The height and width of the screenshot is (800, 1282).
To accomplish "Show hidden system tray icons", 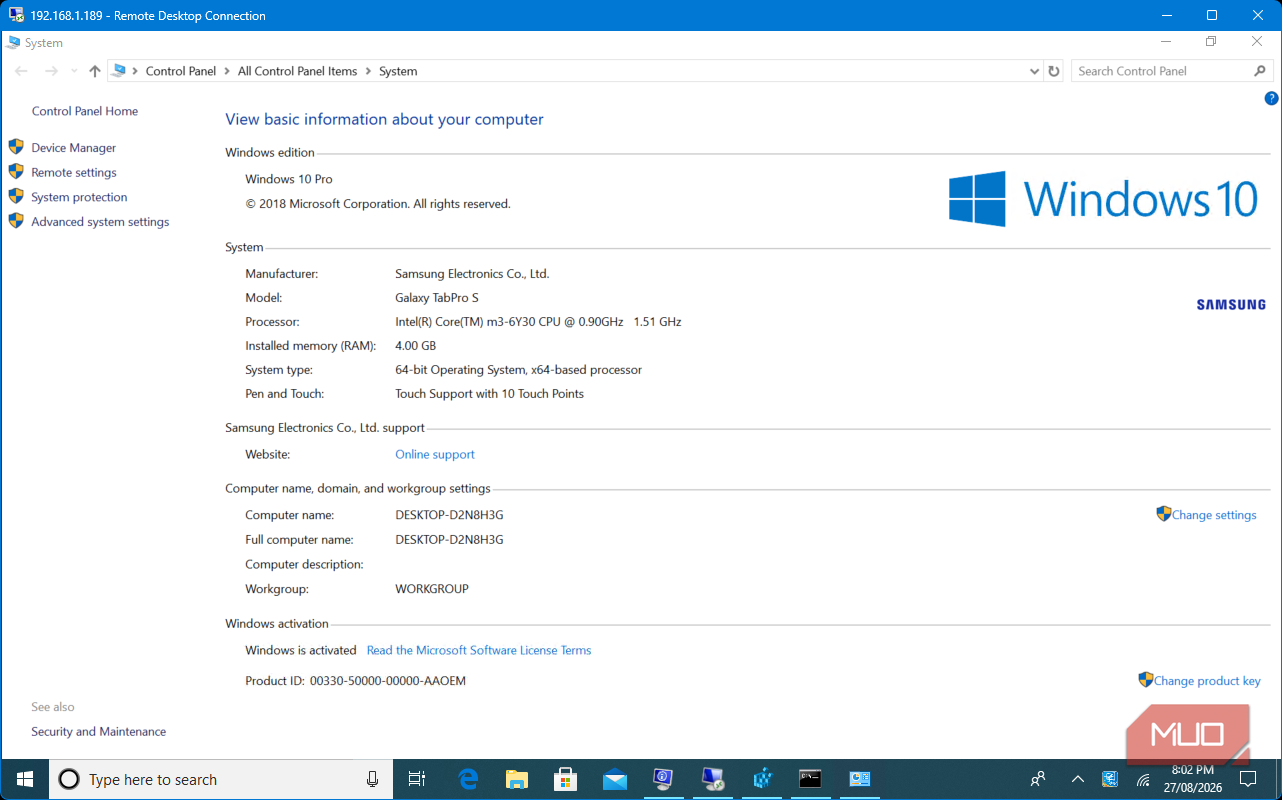I will point(1077,779).
